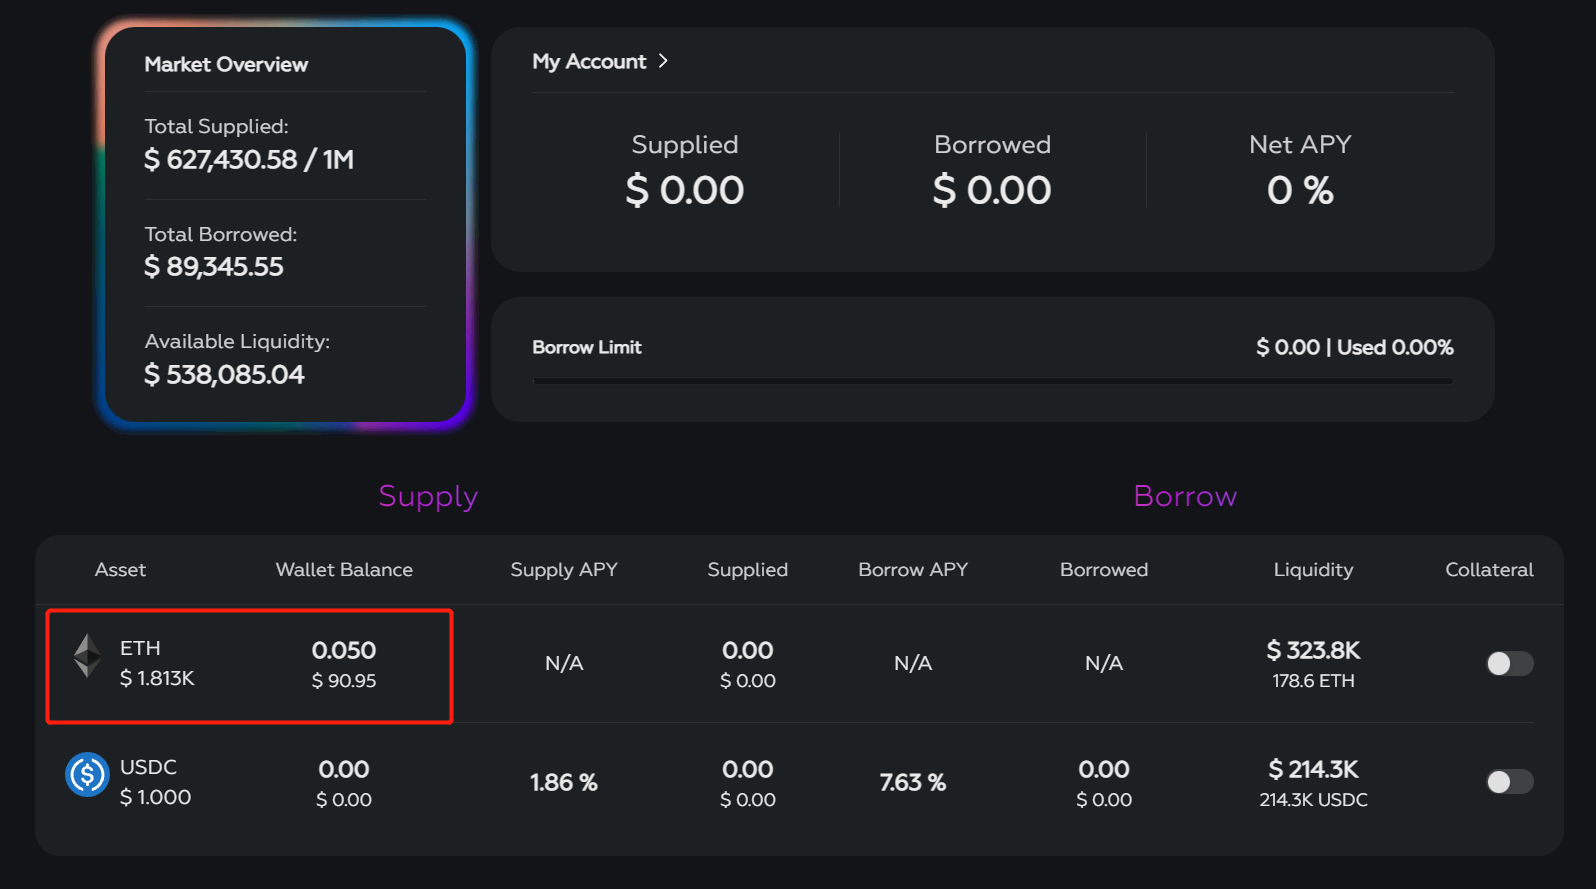Select the Borrow section heading

[1185, 496]
